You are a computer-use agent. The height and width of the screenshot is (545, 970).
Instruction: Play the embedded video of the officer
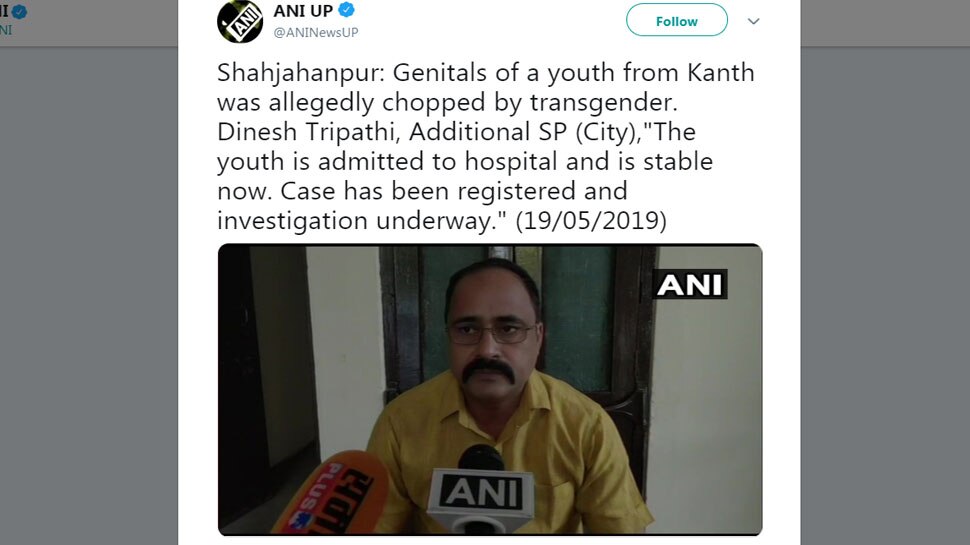click(490, 390)
